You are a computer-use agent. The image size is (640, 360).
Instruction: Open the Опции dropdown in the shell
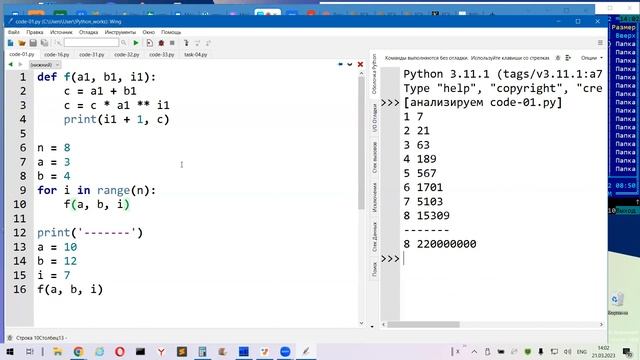pyautogui.click(x=592, y=58)
